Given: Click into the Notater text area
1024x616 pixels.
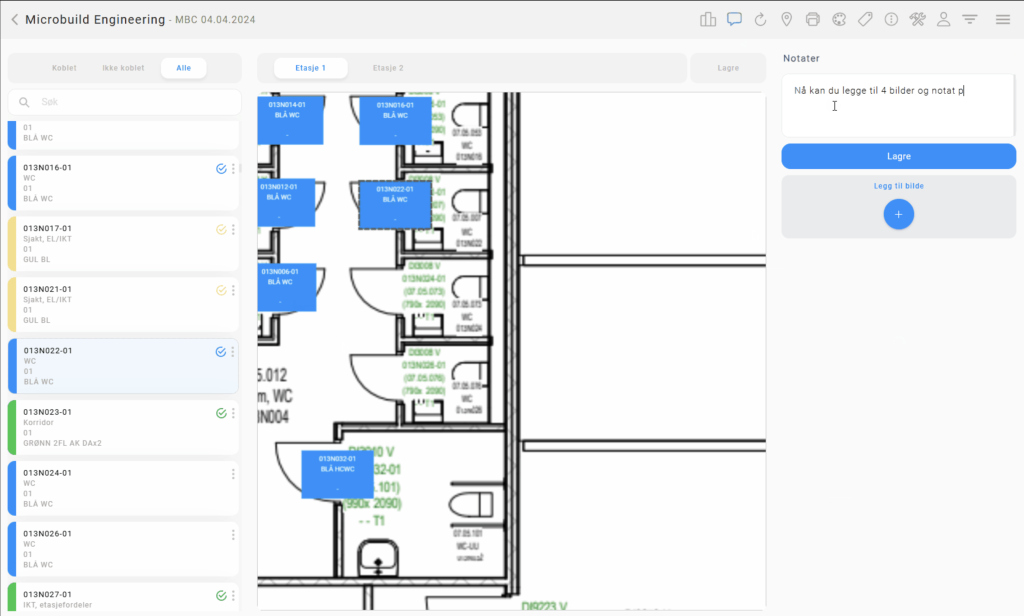Looking at the screenshot, I should click(x=898, y=105).
